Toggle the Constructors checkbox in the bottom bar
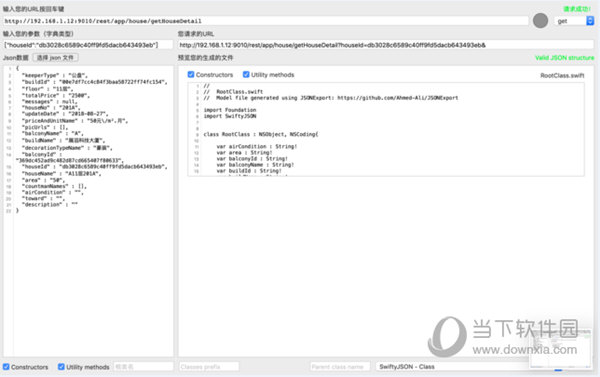Viewport: 600px width, 377px height. point(6,367)
